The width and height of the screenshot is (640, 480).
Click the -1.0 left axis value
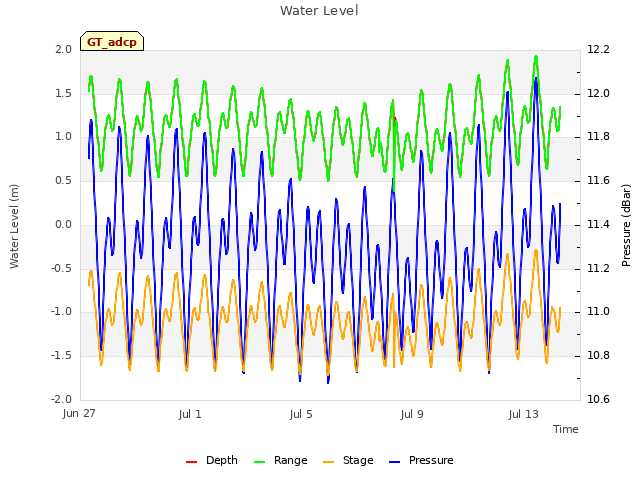62,312
